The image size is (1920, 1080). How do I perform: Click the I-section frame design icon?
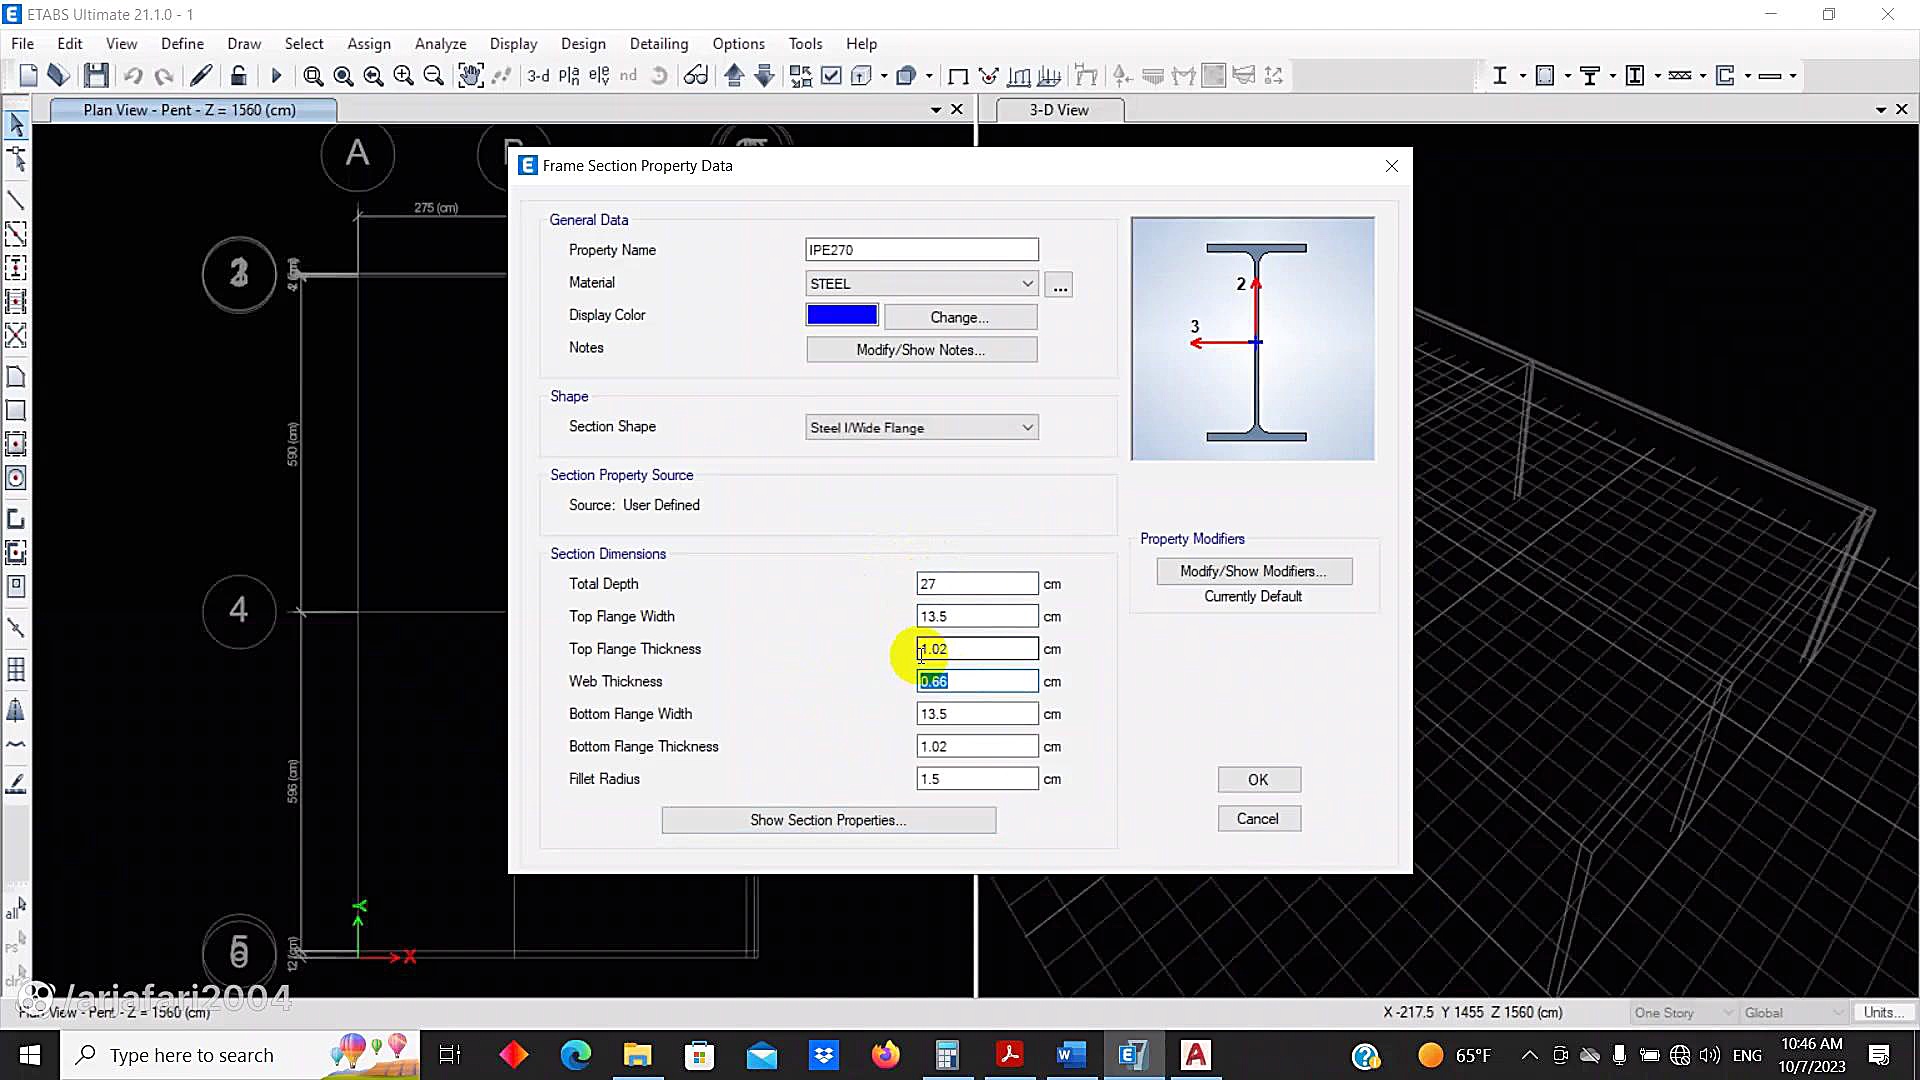coord(1499,76)
